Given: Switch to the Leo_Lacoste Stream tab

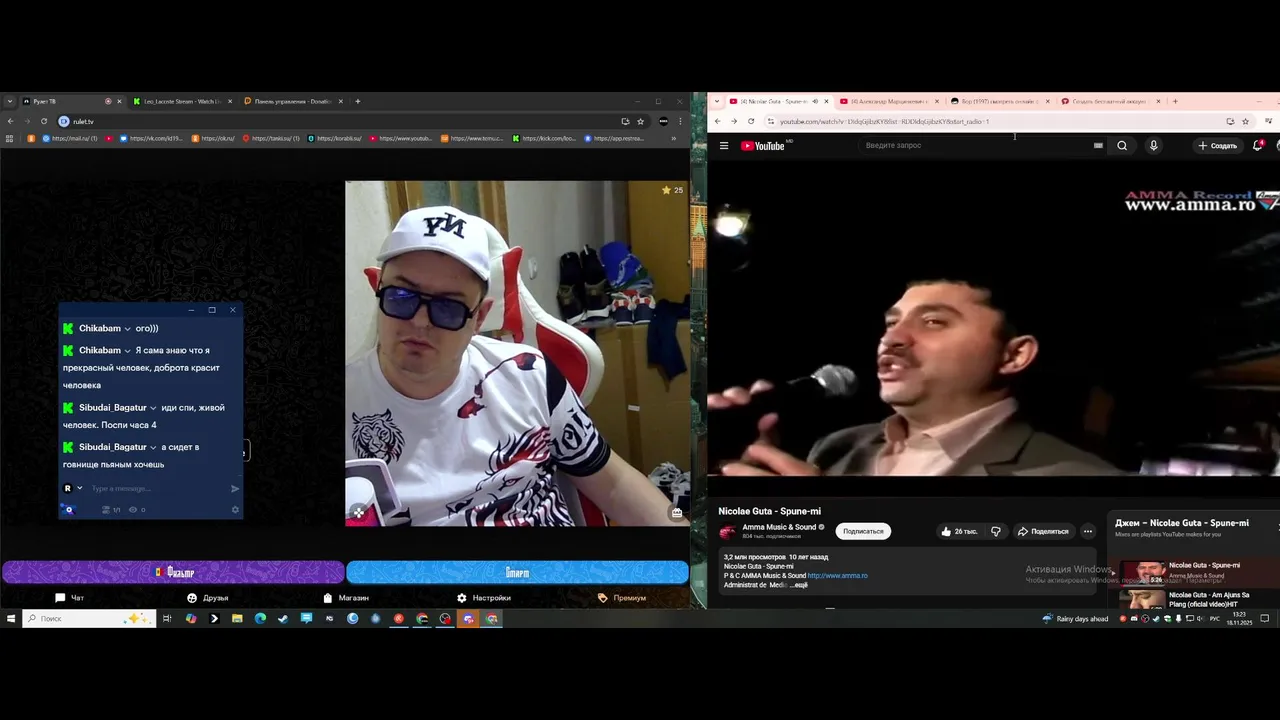Looking at the screenshot, I should [x=182, y=101].
